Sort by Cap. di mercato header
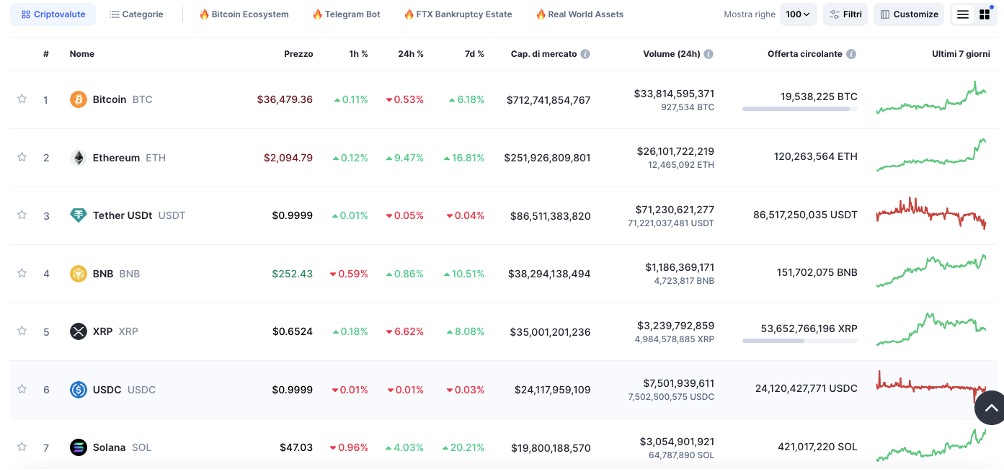The width and height of the screenshot is (1004, 470). (544, 54)
